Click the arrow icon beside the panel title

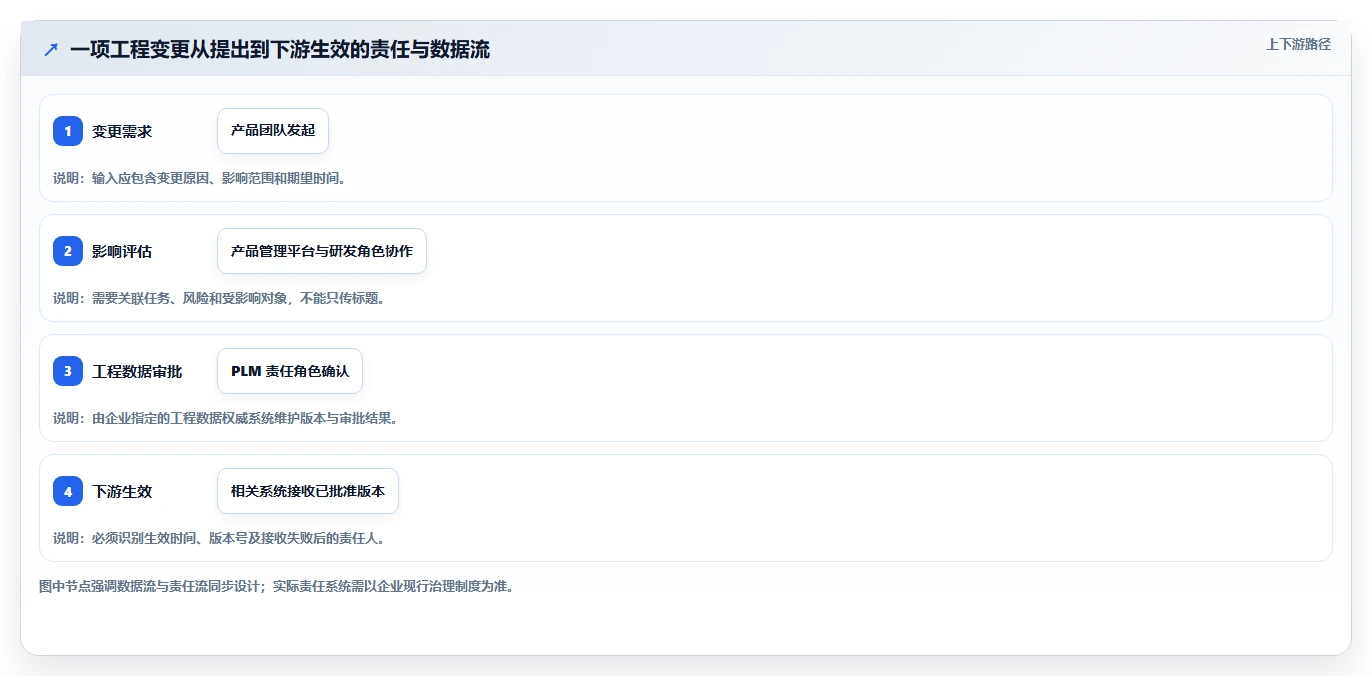(51, 50)
